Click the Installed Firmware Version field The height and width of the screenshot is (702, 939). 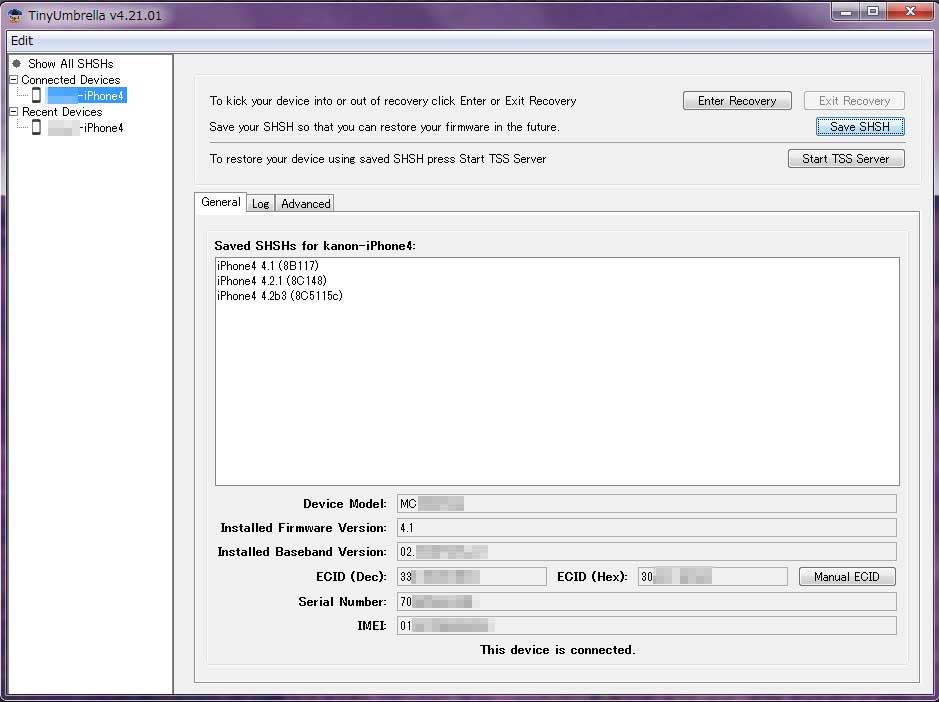[x=646, y=528]
